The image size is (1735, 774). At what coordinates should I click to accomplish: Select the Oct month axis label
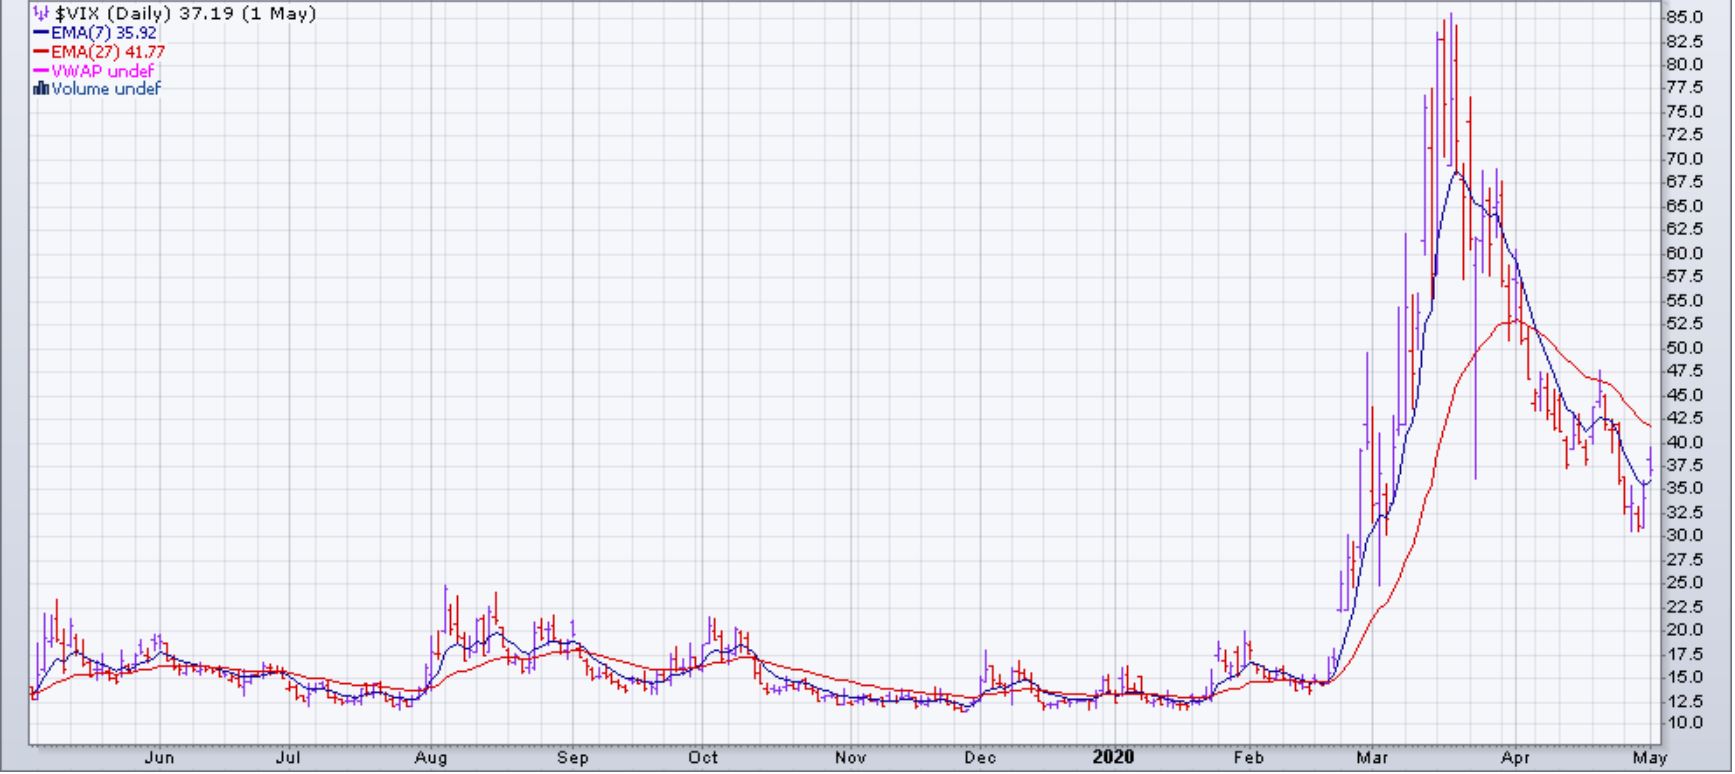coord(703,758)
